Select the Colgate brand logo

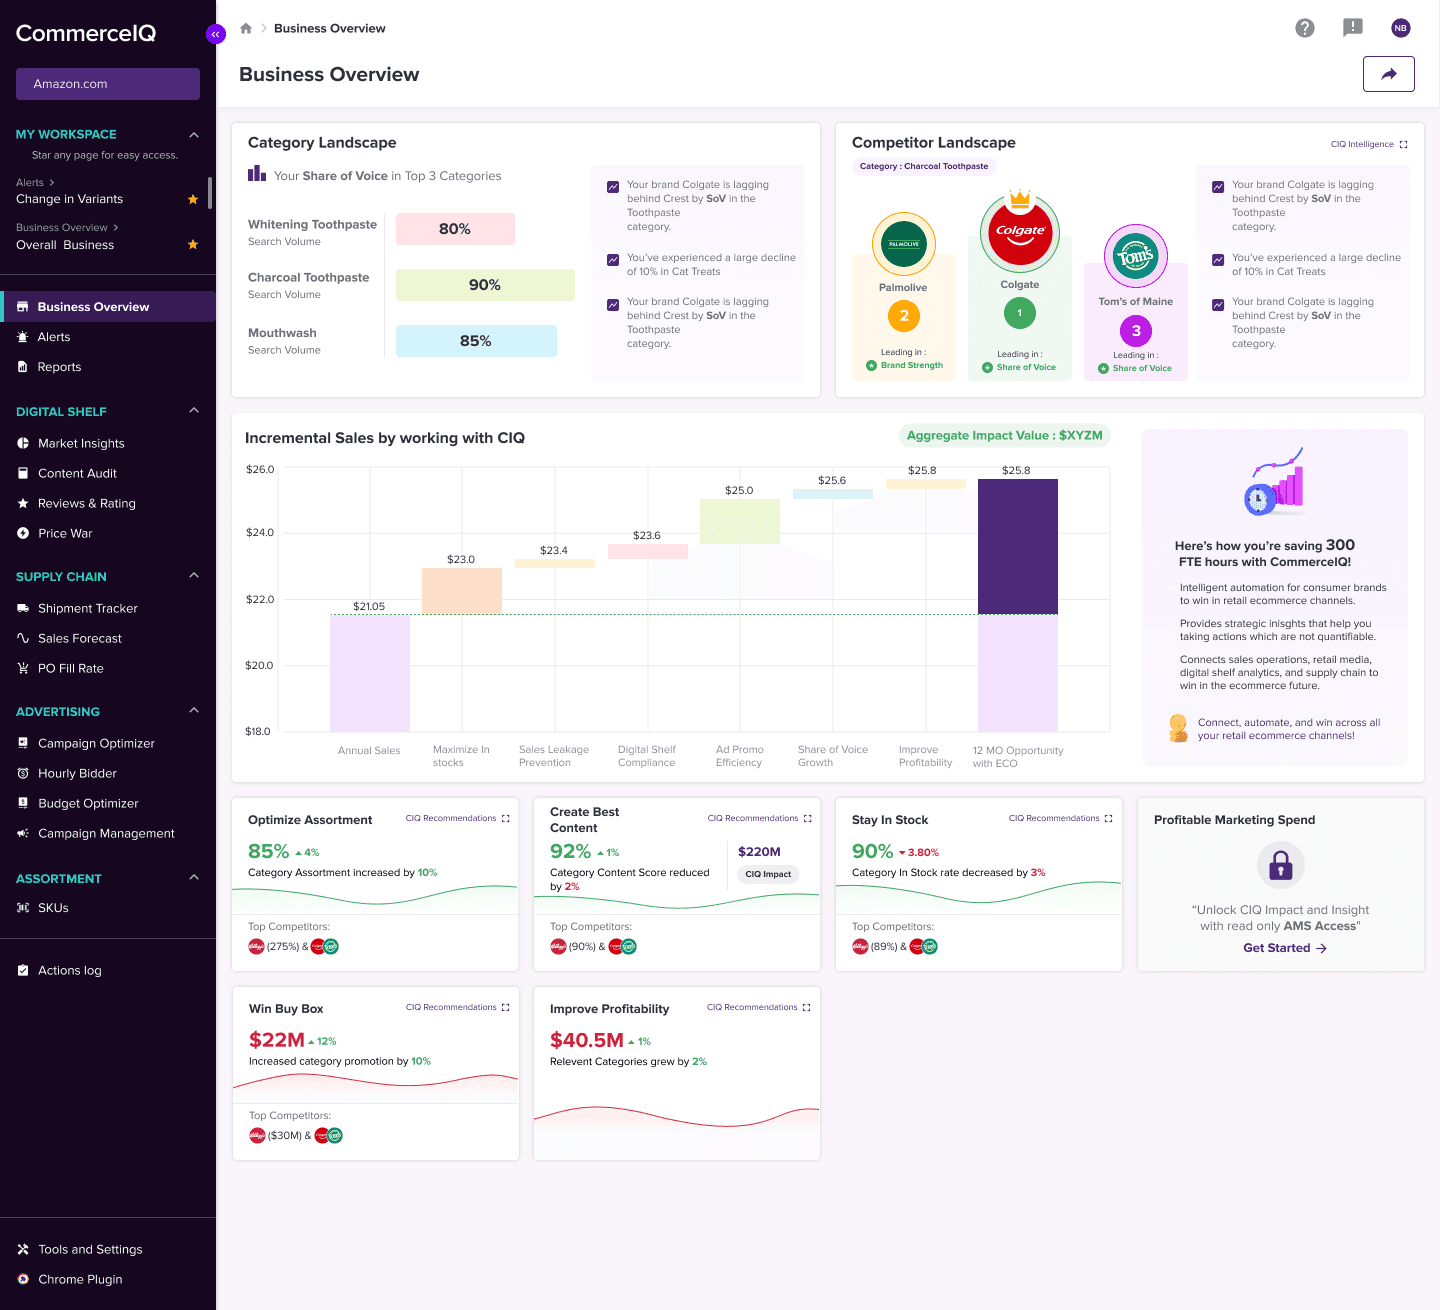pos(1020,232)
